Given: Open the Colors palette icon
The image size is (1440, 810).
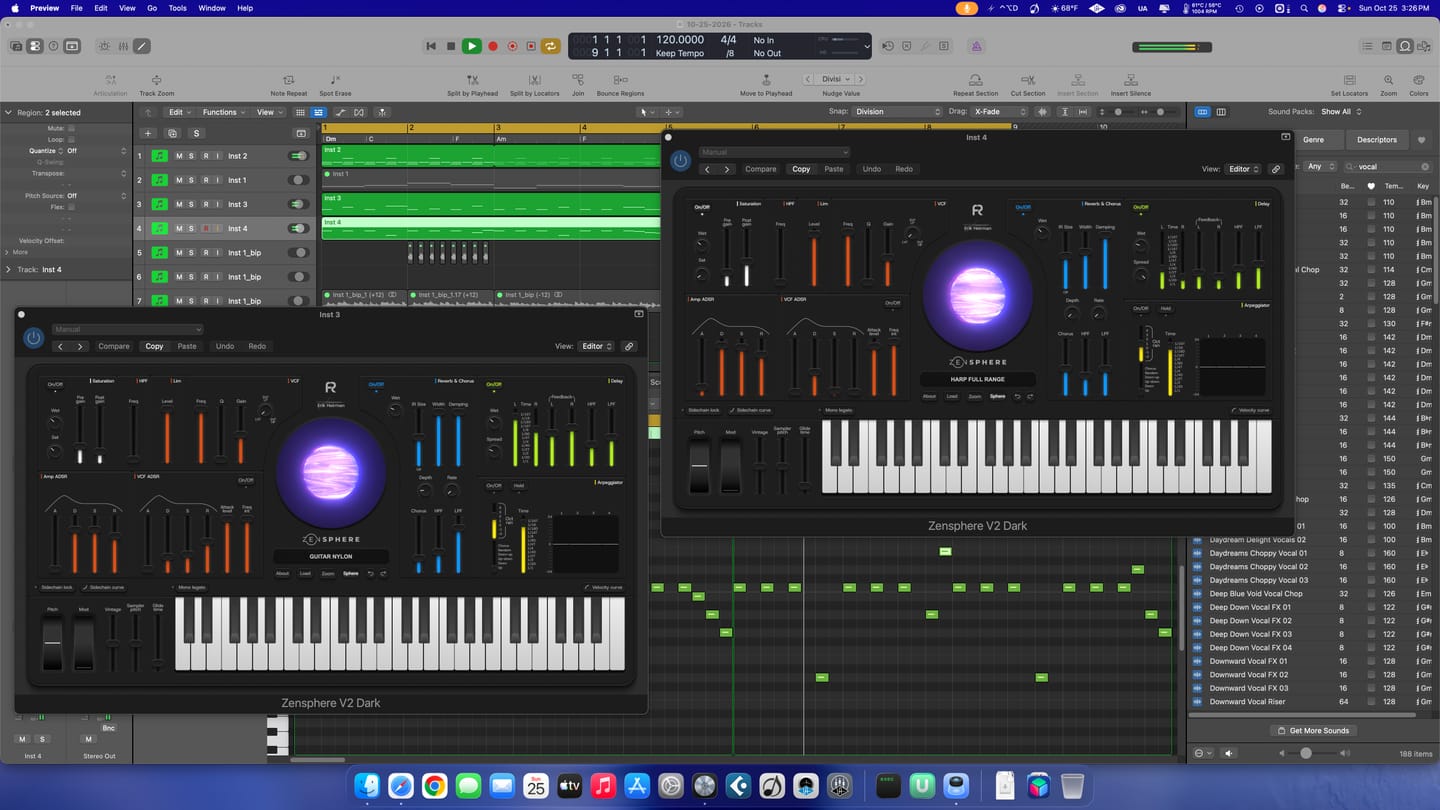Looking at the screenshot, I should 1418,85.
